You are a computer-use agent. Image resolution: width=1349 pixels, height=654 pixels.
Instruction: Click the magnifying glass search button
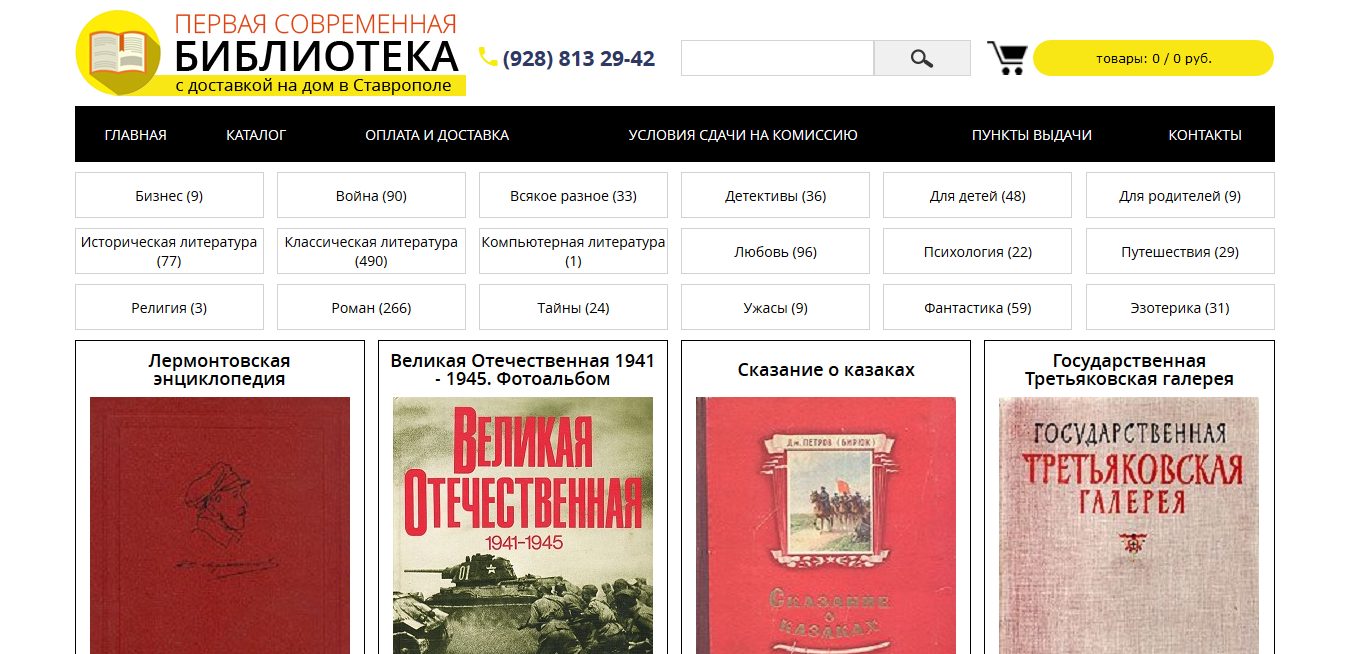click(922, 58)
